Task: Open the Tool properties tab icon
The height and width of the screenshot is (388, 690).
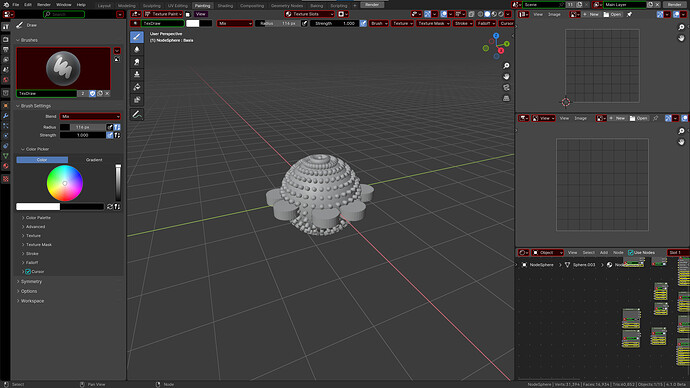Action: (x=6, y=27)
